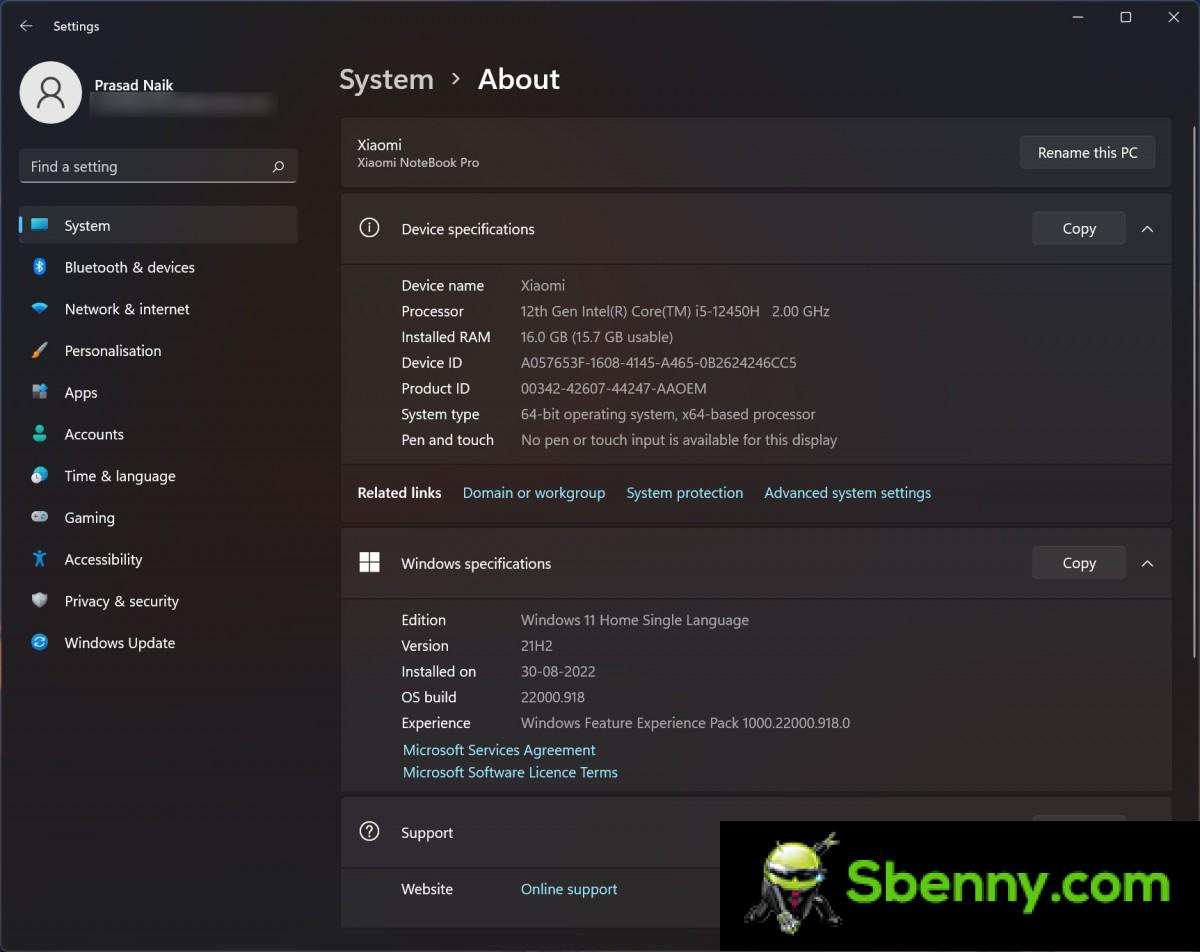Click the user profile avatar icon
The width and height of the screenshot is (1200, 952).
[x=50, y=93]
